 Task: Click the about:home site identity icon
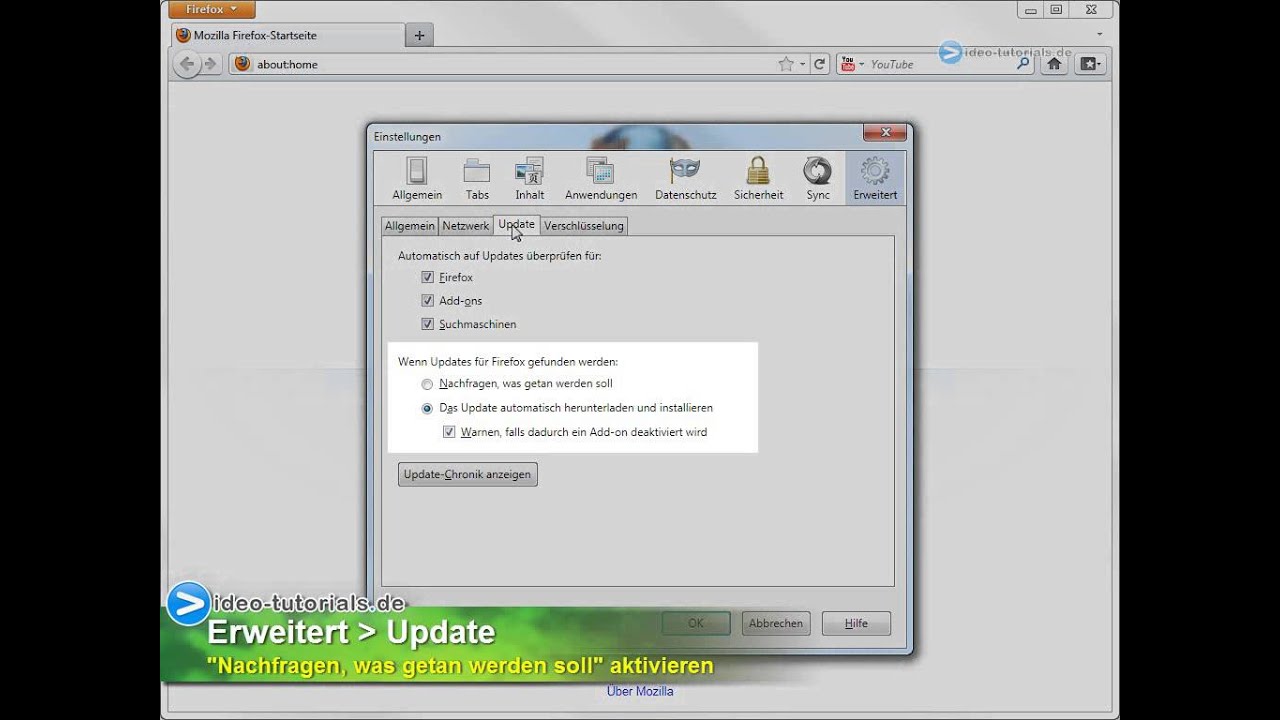(x=242, y=64)
